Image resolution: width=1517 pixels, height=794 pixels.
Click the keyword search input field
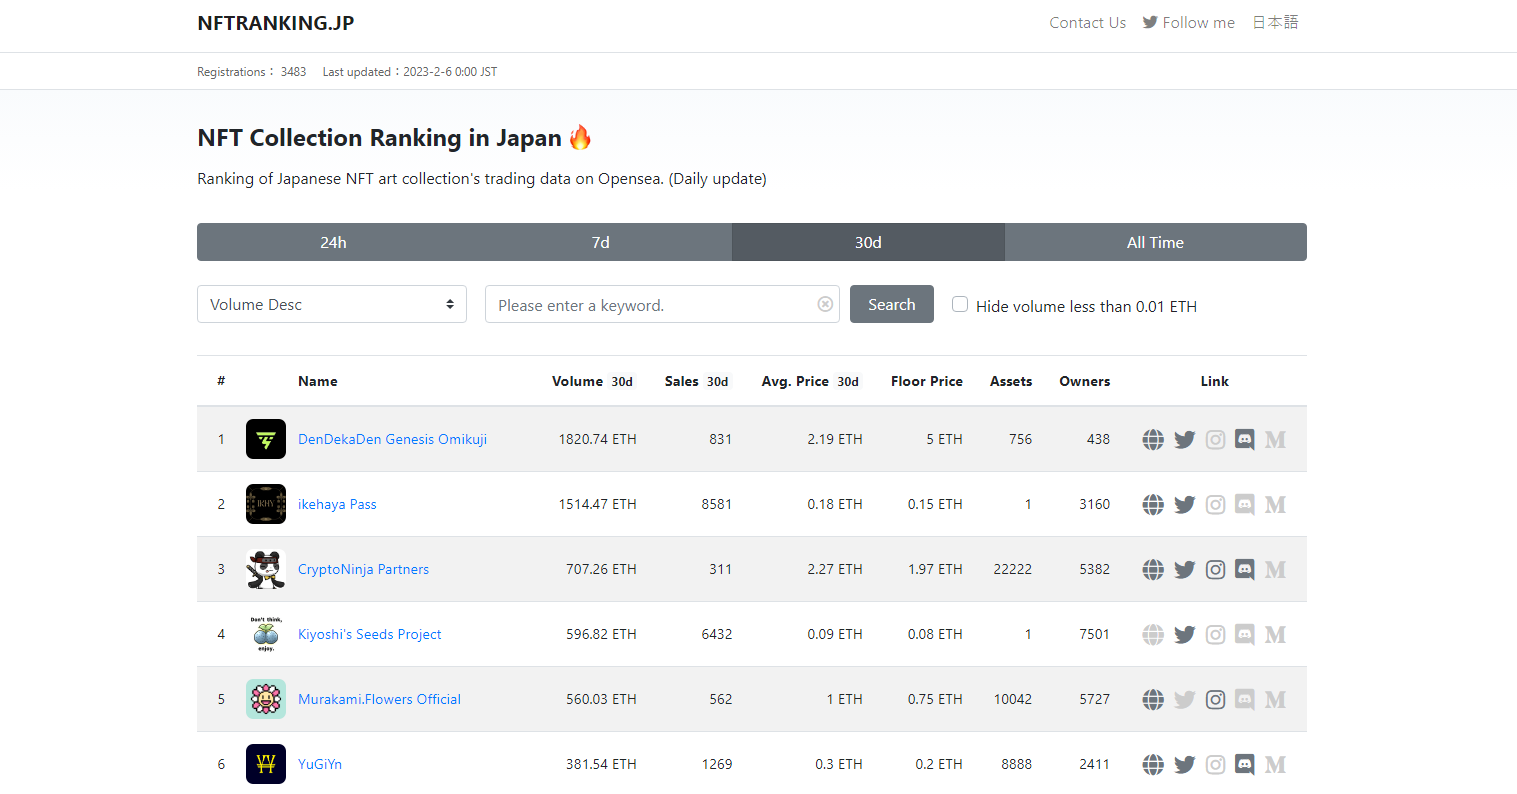tap(650, 304)
